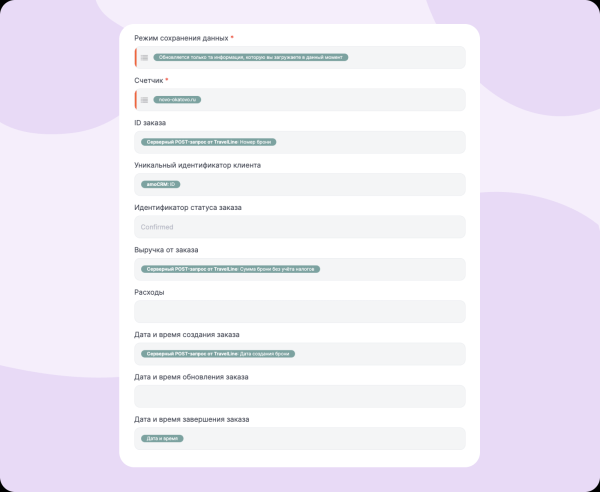
Task: Focus the empty Расходы field
Action: click(x=300, y=312)
